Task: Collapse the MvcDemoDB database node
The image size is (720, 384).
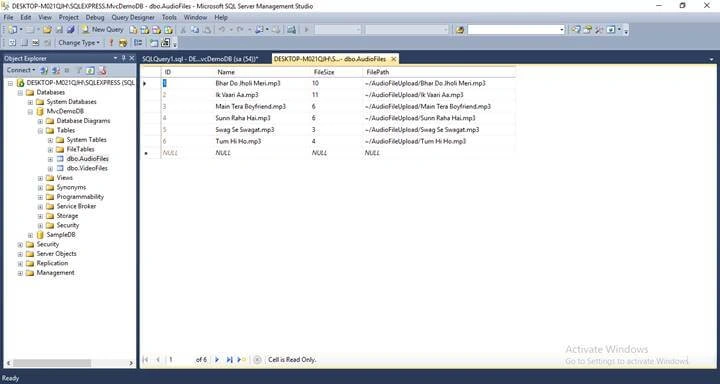Action: pyautogui.click(x=30, y=111)
